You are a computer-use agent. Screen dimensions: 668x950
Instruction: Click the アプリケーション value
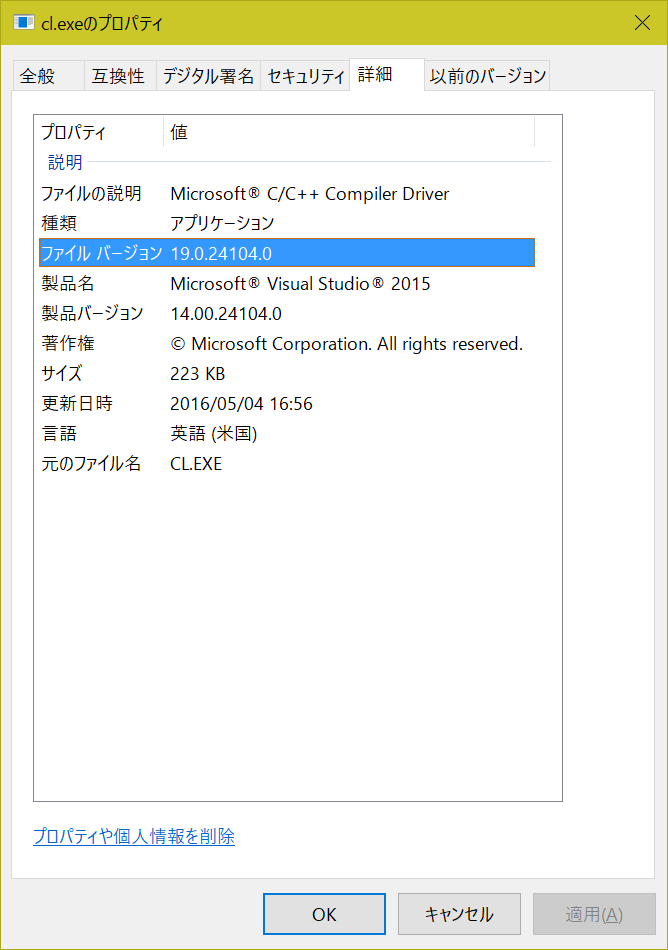(x=222, y=223)
